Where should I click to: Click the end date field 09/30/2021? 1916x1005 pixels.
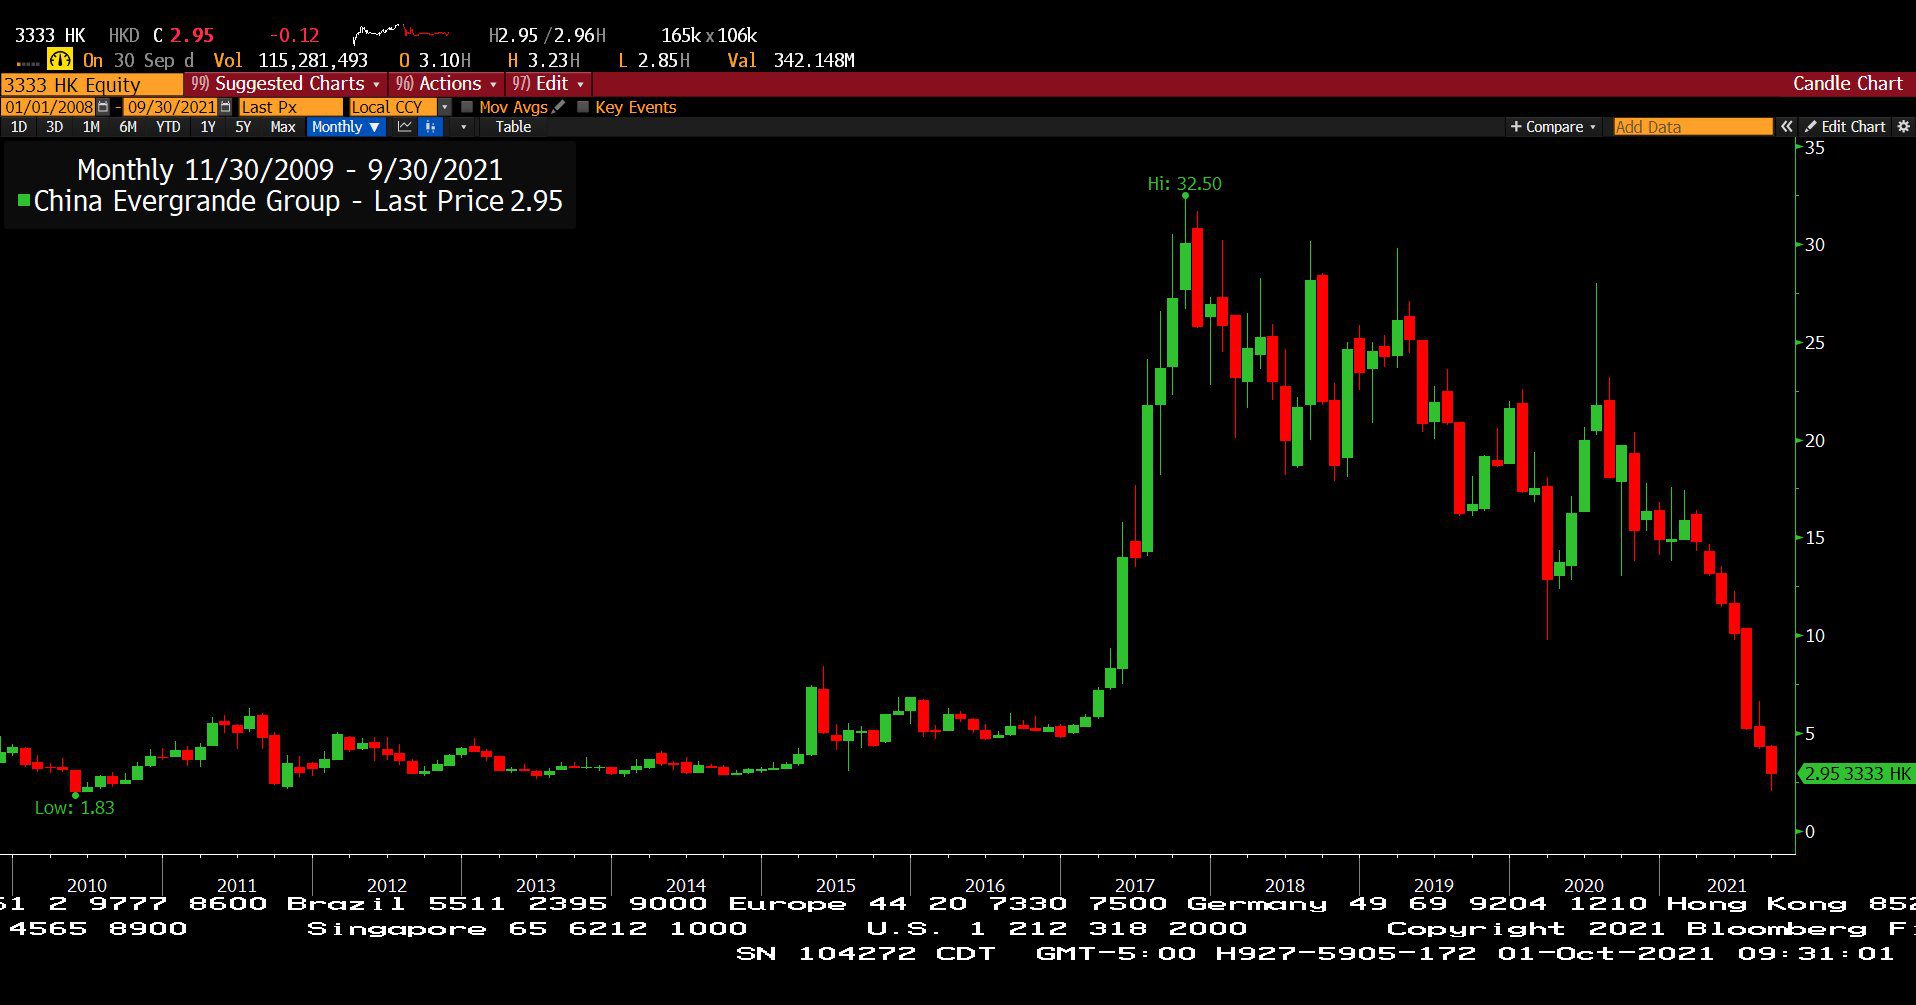[x=171, y=107]
